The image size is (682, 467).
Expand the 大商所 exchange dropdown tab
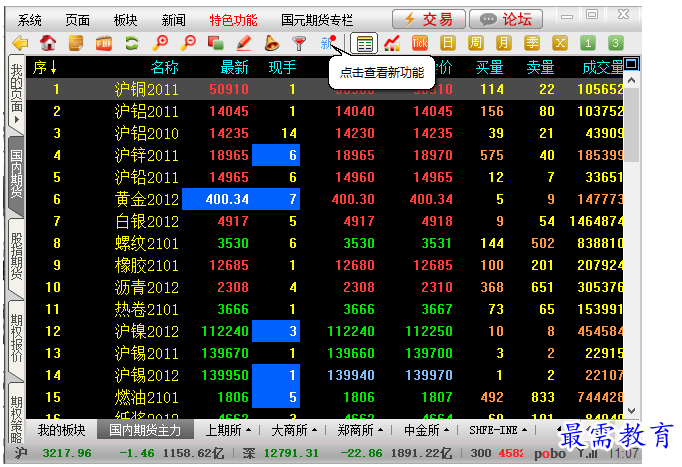(x=295, y=431)
